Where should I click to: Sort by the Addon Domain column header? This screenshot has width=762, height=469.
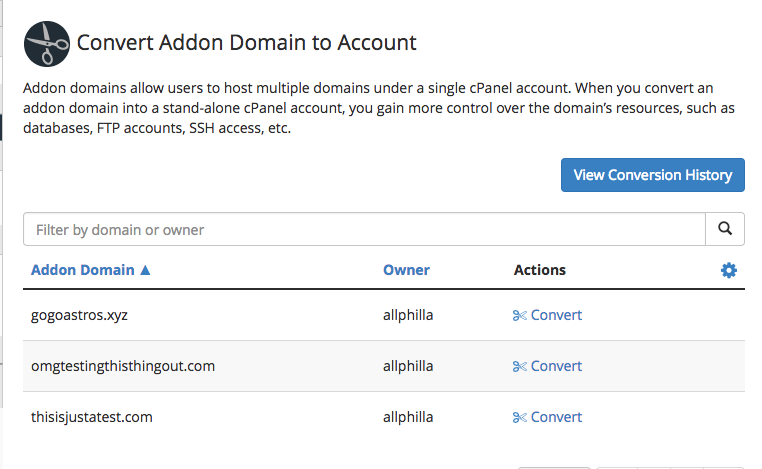pos(84,270)
